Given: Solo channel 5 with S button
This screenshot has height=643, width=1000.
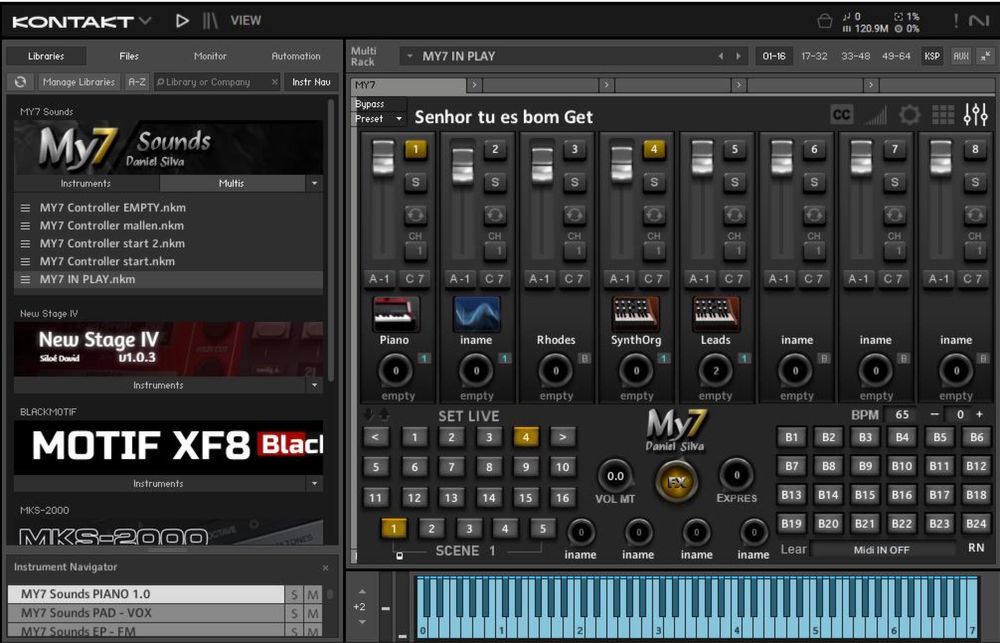Looking at the screenshot, I should [734, 182].
